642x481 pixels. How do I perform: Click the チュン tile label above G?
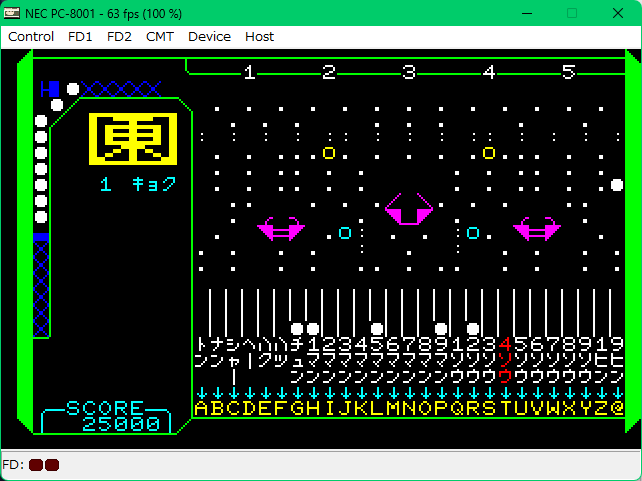tap(297, 360)
